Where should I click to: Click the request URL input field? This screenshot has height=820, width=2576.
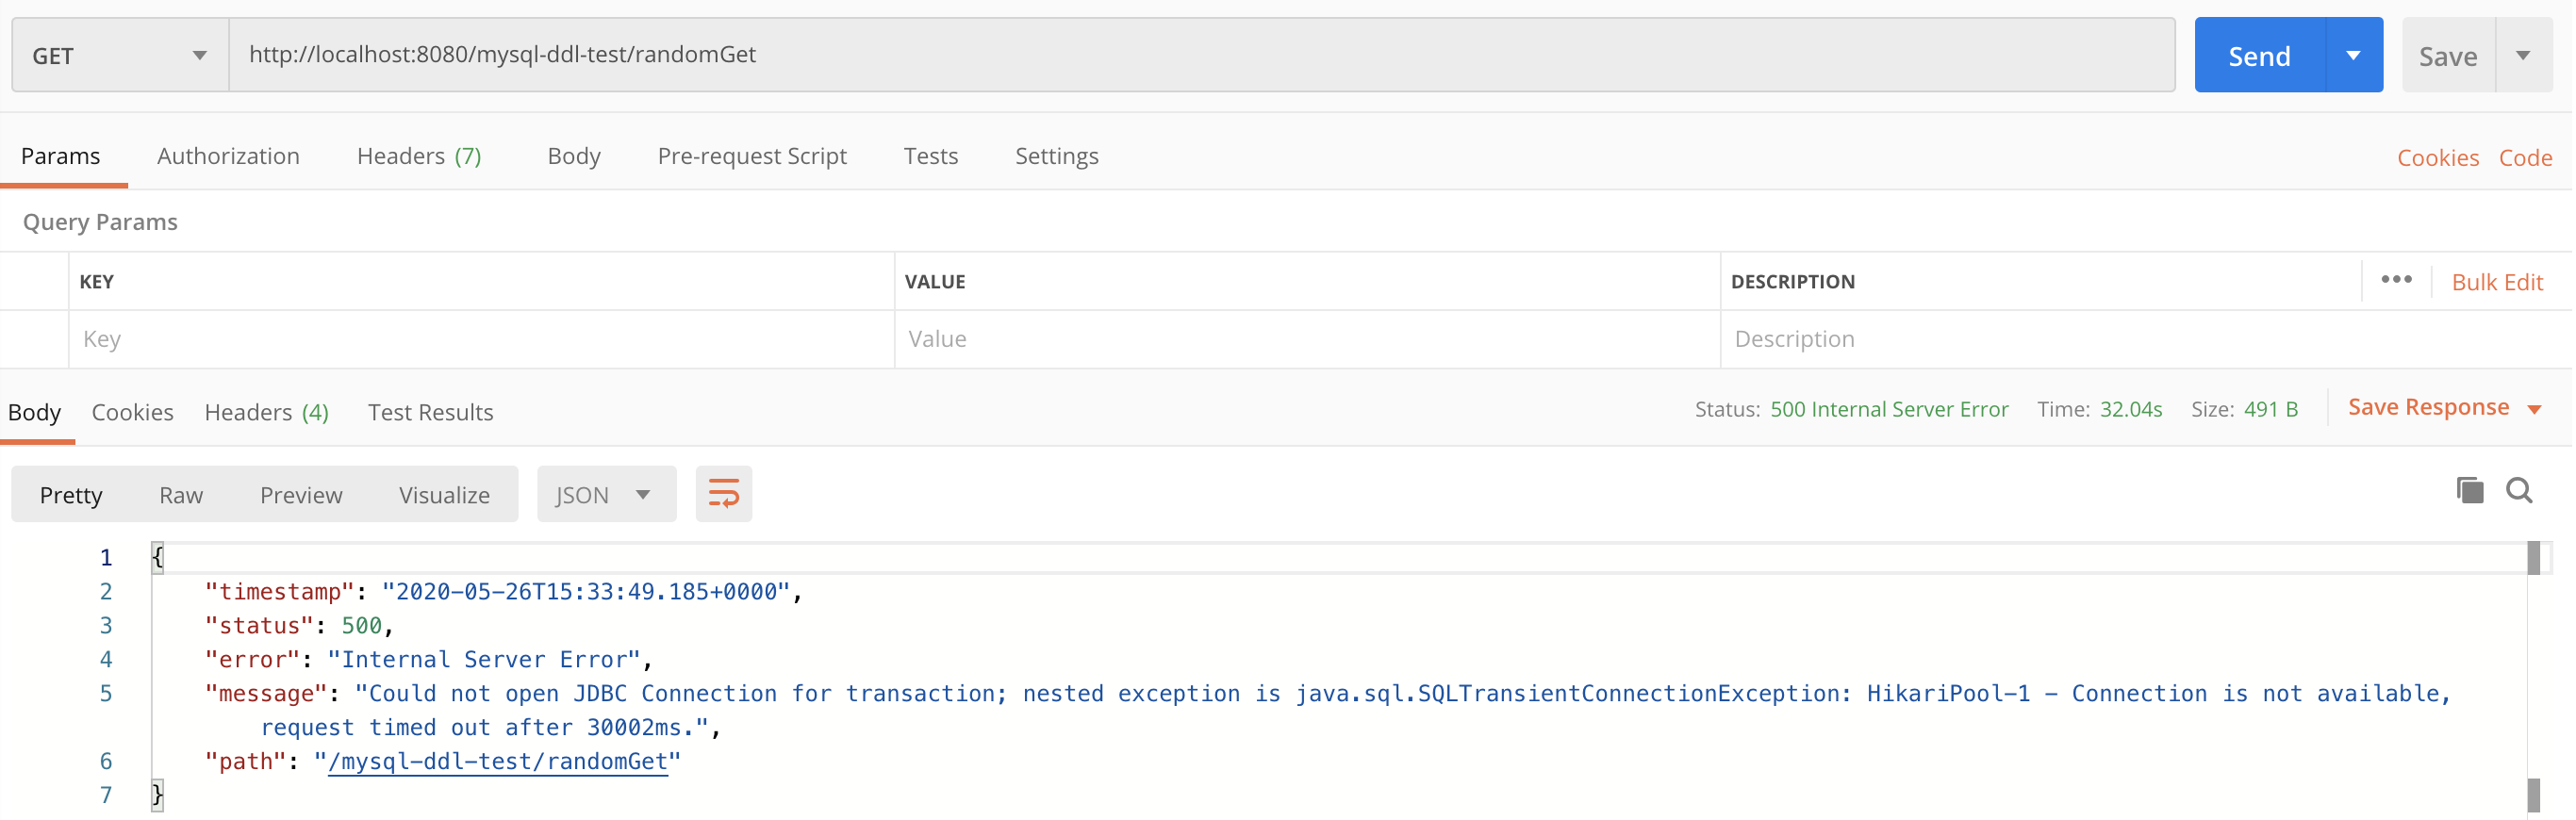[1200, 55]
